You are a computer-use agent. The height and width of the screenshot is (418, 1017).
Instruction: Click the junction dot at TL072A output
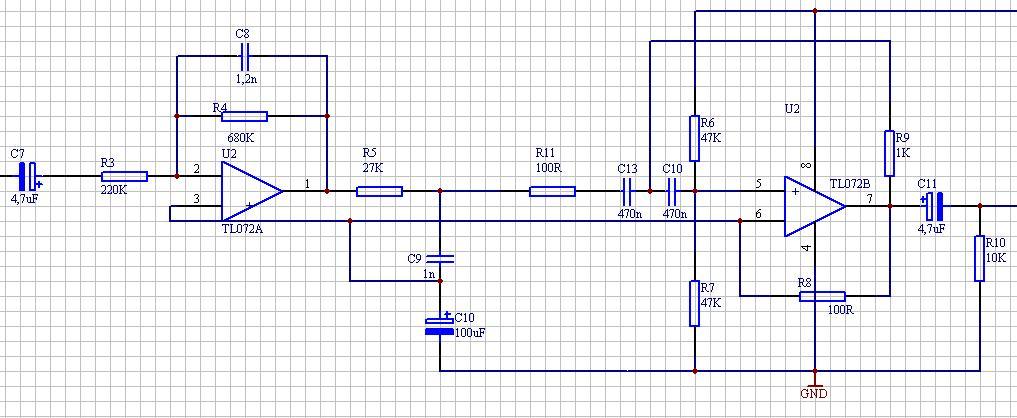click(327, 191)
